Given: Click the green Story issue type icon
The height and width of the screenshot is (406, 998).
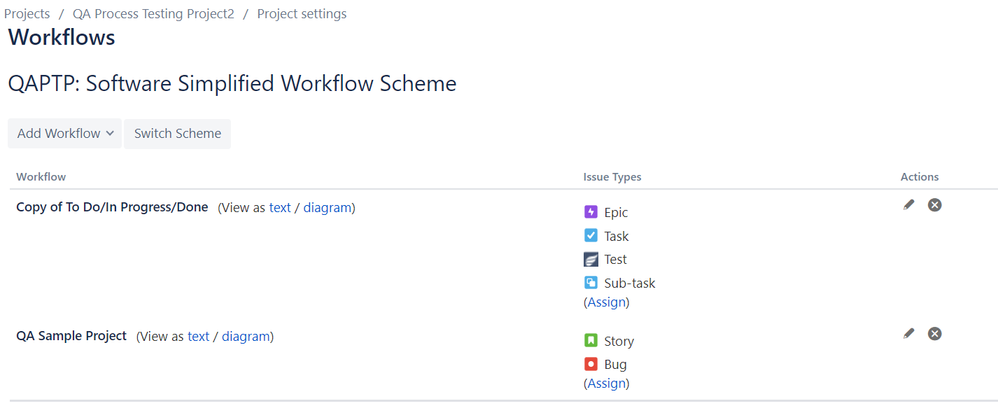Looking at the screenshot, I should [591, 341].
